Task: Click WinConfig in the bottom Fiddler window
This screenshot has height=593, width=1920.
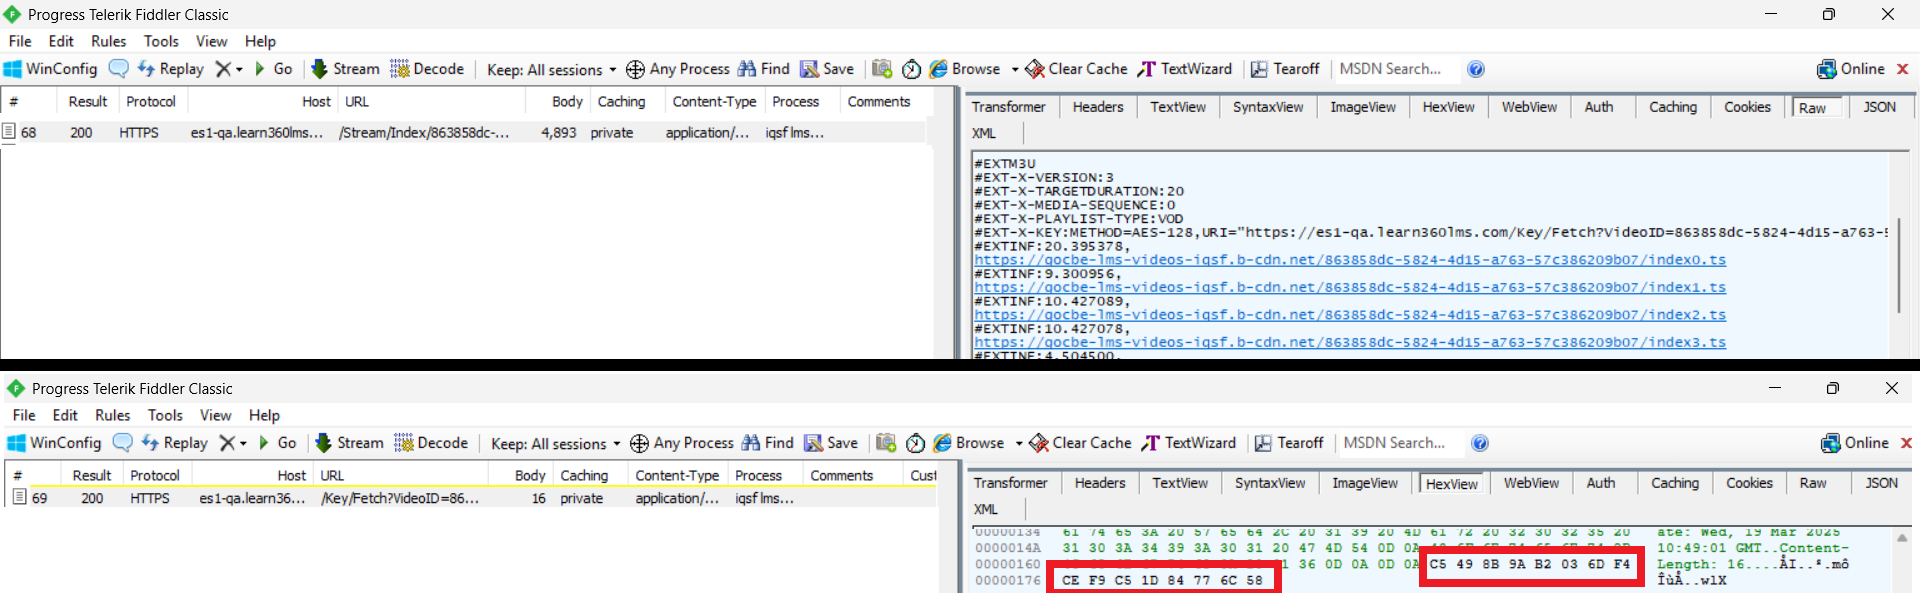Action: (54, 443)
